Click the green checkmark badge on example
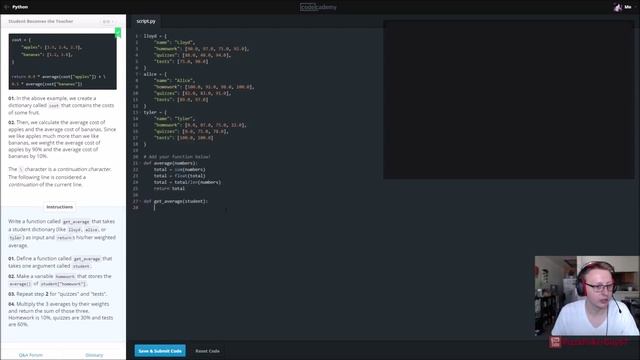 (118, 32)
